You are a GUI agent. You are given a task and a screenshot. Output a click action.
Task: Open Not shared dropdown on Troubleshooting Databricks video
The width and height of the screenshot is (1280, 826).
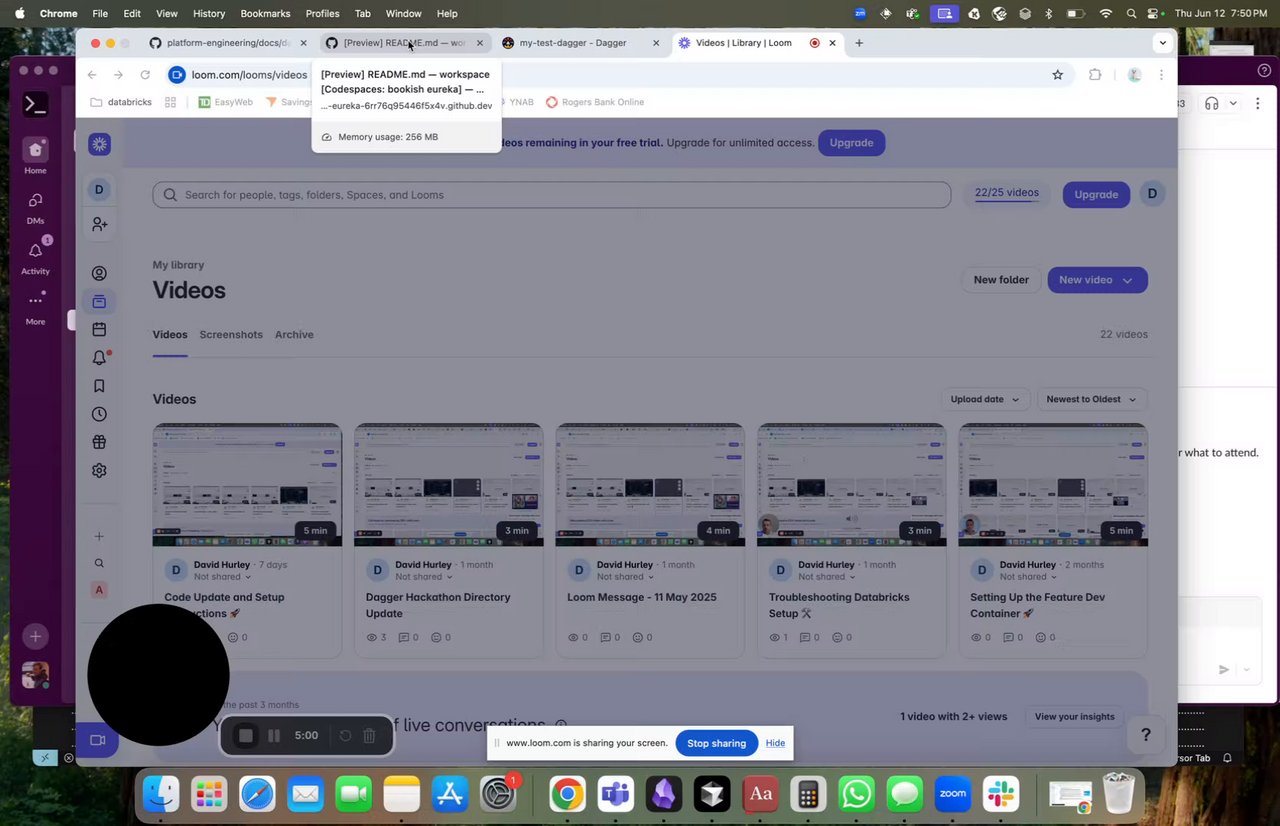(x=826, y=577)
